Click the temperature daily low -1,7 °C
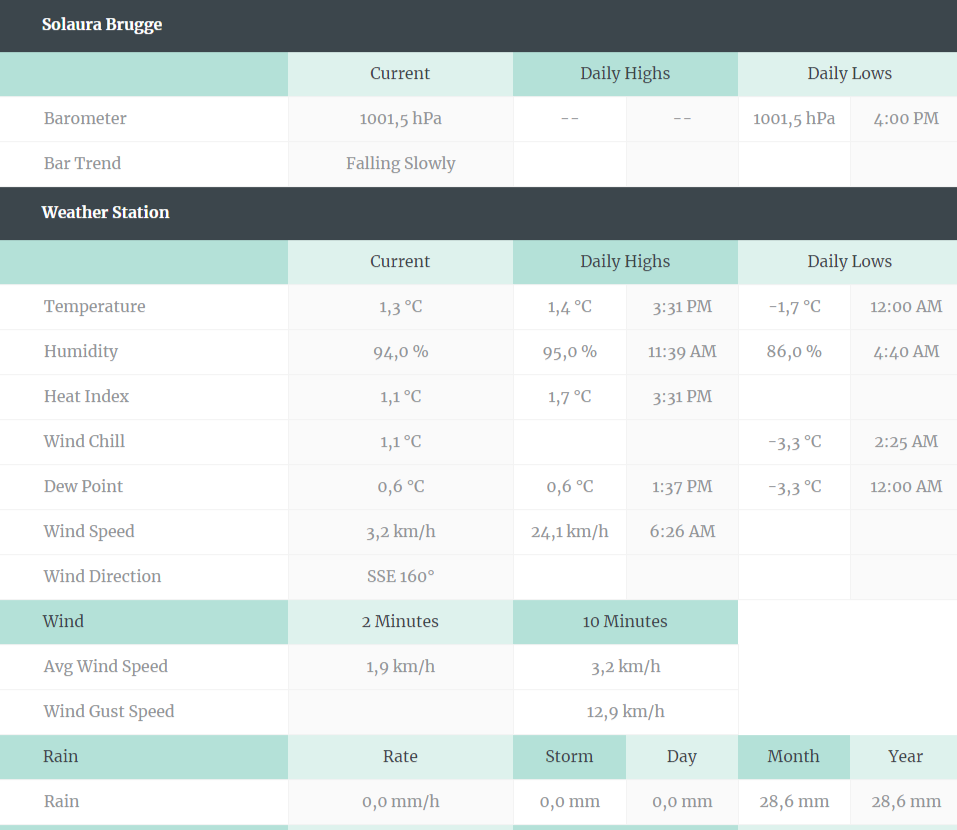This screenshot has width=957, height=830. [794, 306]
